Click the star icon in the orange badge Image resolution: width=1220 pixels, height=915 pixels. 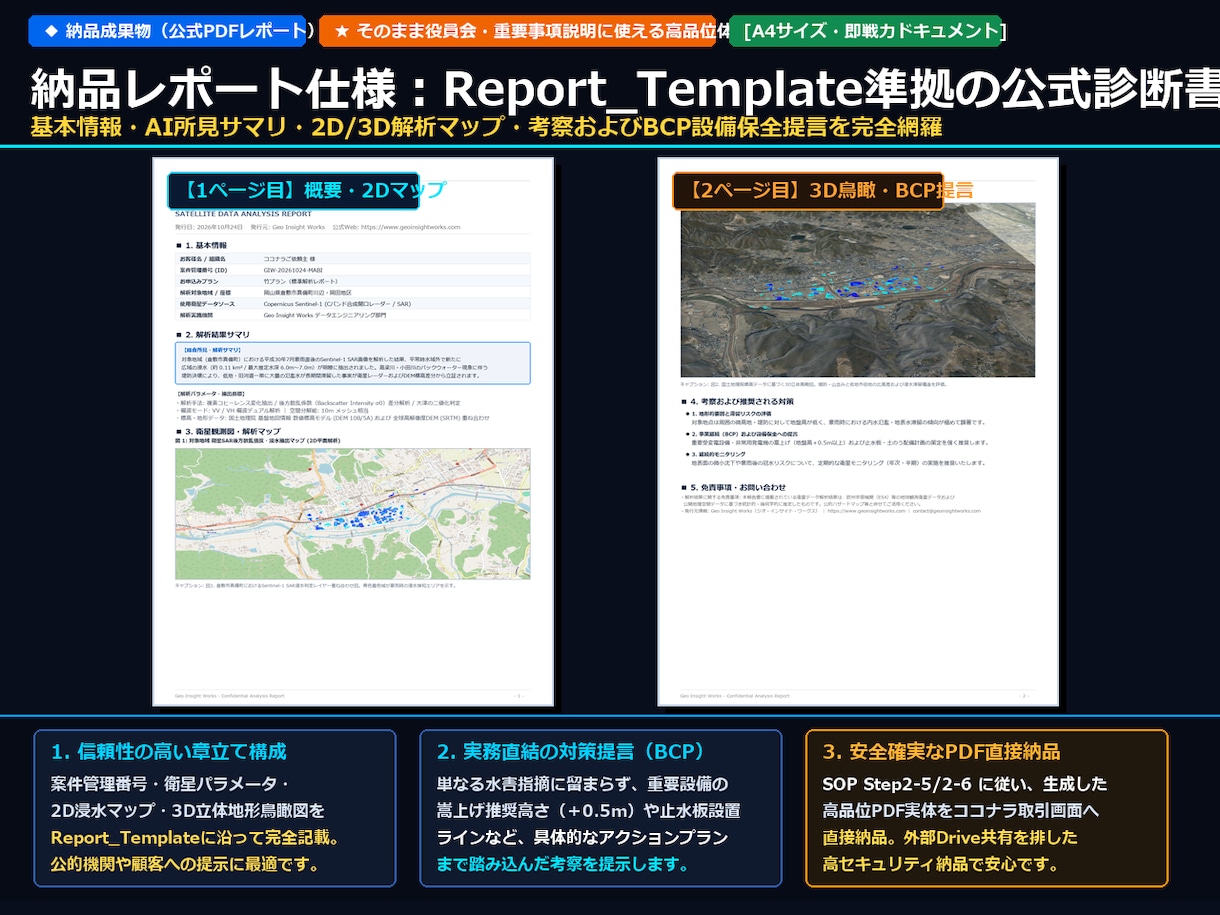click(342, 31)
